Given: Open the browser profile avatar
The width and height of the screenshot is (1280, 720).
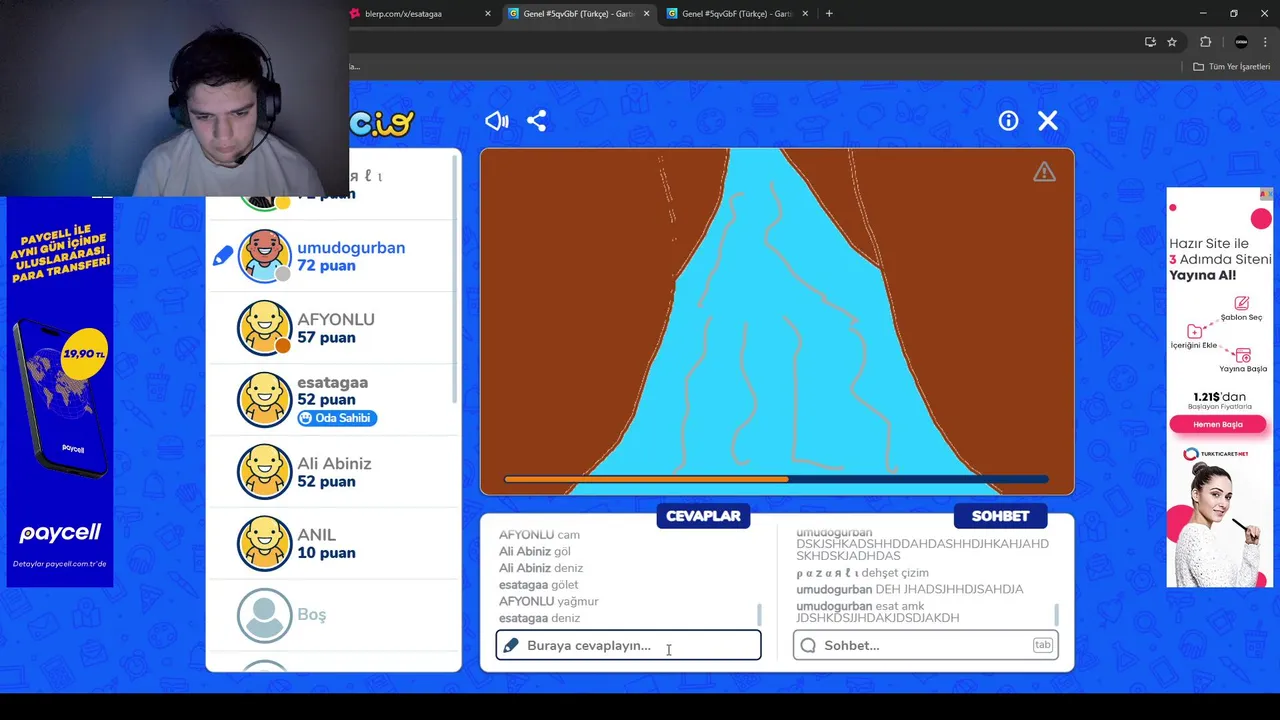Looking at the screenshot, I should 1241,42.
